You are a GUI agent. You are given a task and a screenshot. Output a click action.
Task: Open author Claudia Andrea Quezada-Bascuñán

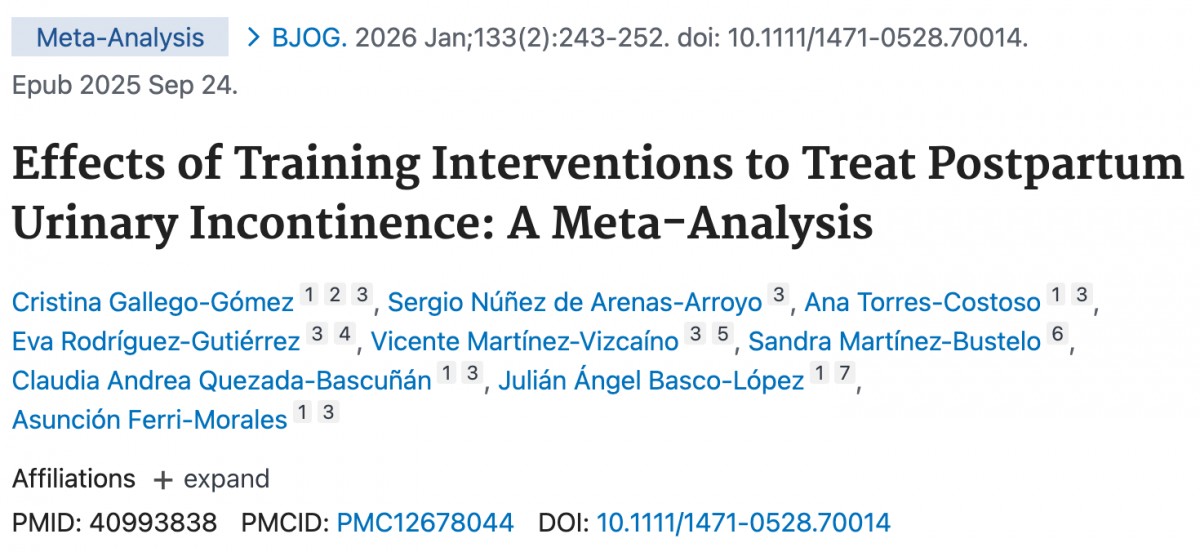(x=222, y=380)
